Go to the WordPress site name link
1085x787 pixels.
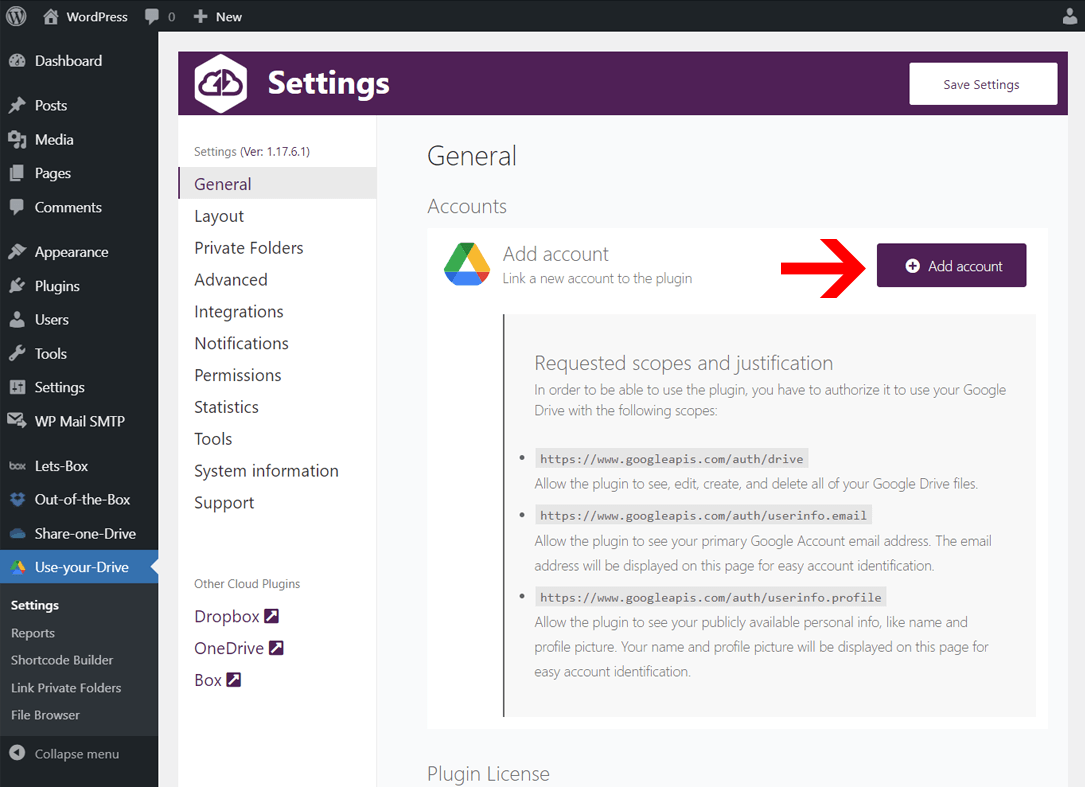(97, 17)
